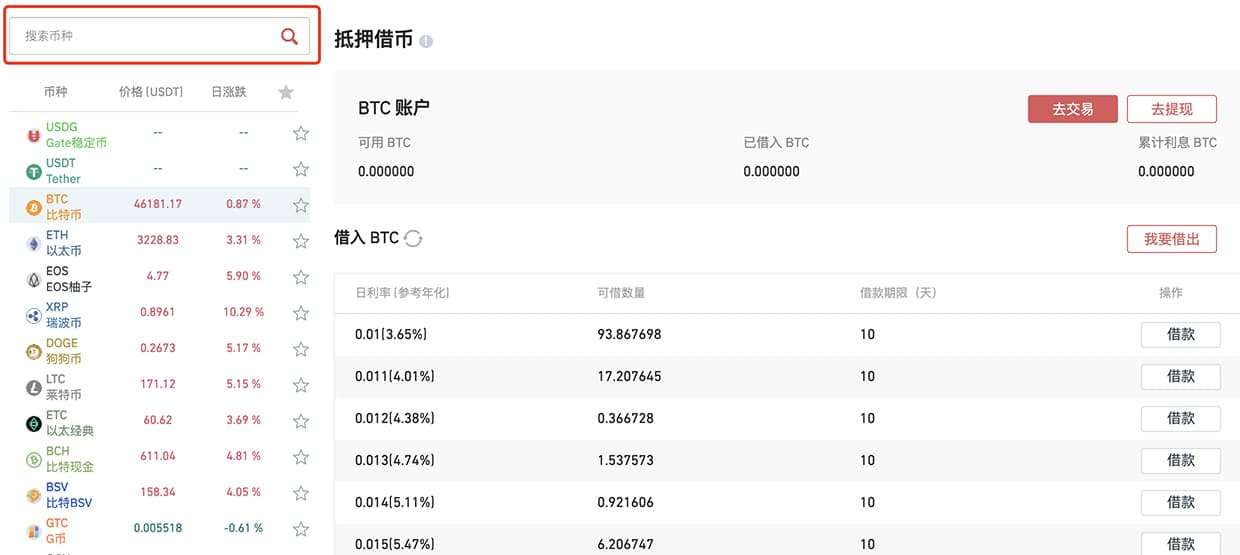The height and width of the screenshot is (555, 1240).
Task: Click 借款 for the 0.012(4.38%) rate
Action: (x=1180, y=418)
